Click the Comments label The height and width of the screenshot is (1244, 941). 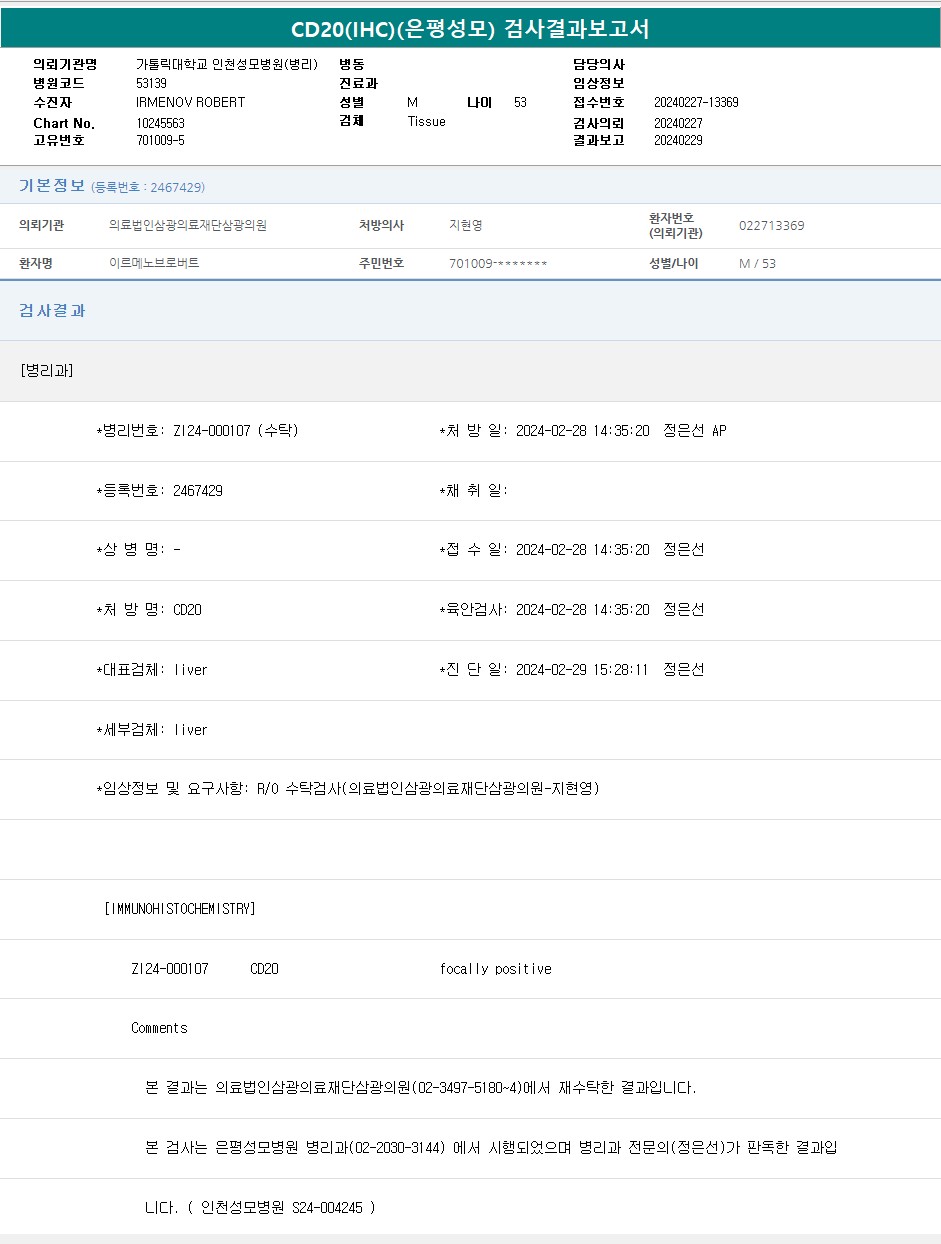point(159,1028)
